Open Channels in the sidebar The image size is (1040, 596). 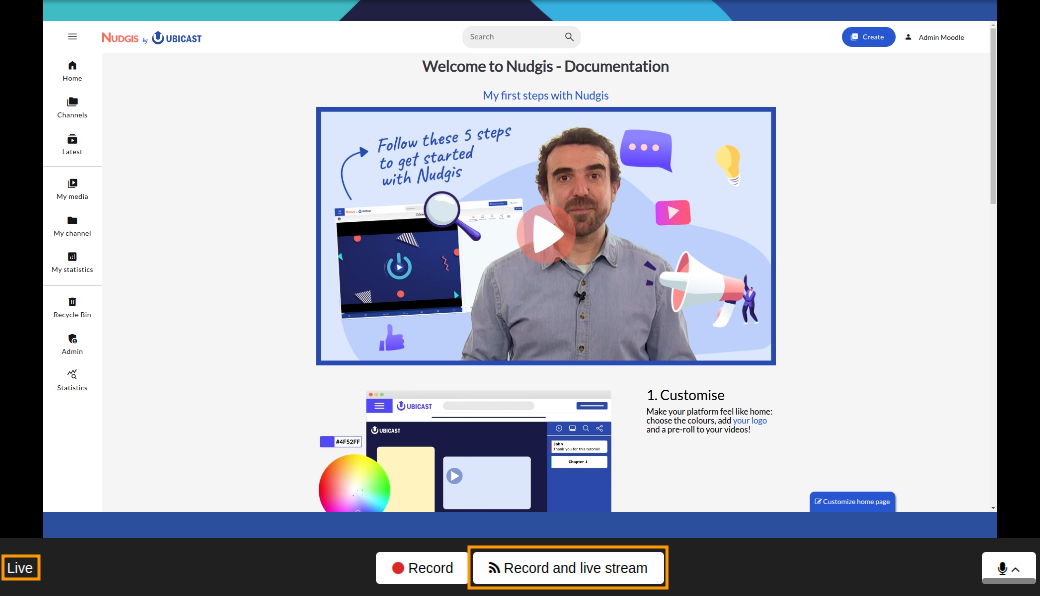72,107
